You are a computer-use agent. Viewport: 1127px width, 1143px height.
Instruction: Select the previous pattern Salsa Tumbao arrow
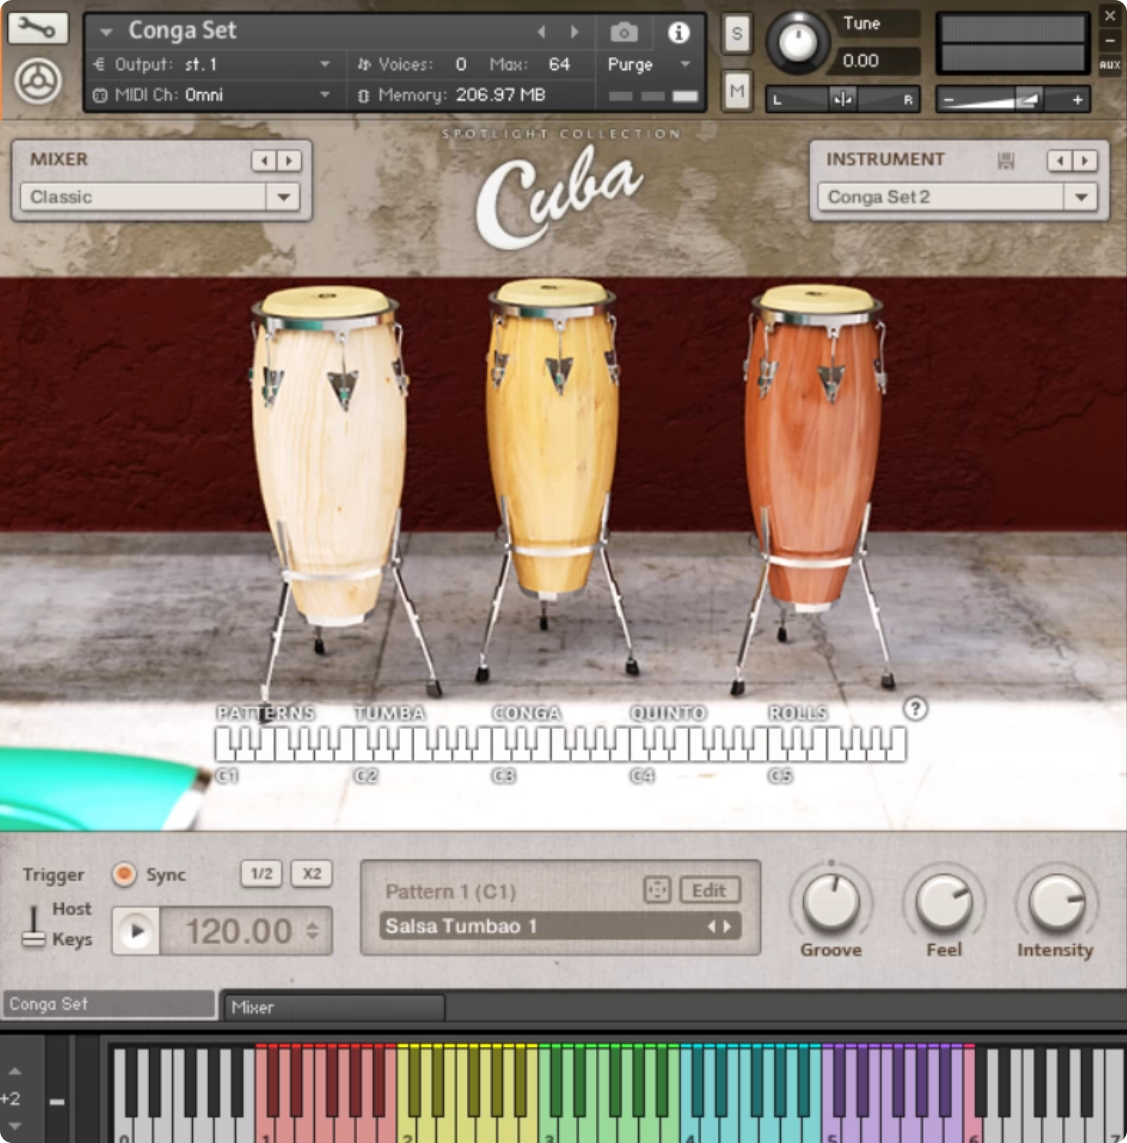711,927
